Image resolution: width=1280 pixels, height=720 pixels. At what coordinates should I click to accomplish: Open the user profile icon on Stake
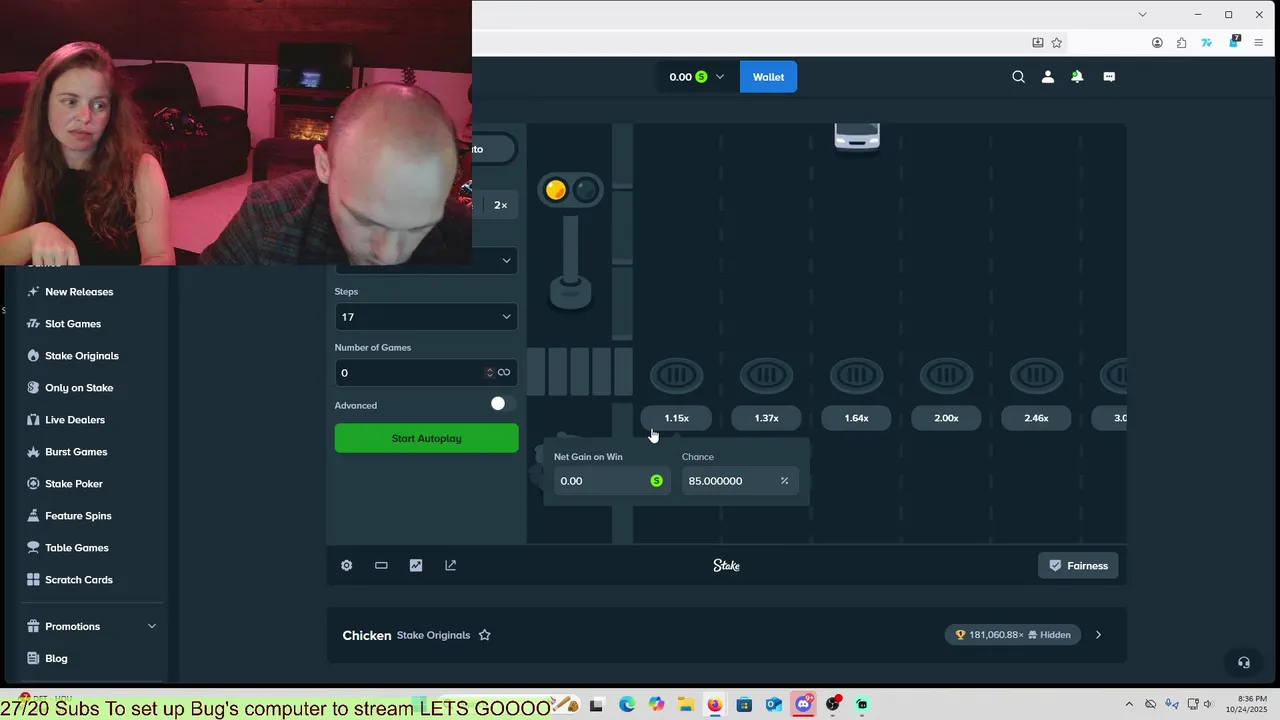[x=1048, y=77]
